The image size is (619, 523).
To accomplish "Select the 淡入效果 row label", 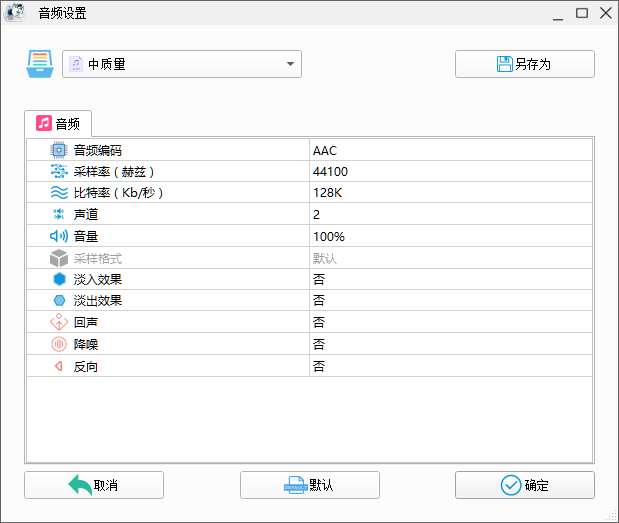I will pos(98,279).
